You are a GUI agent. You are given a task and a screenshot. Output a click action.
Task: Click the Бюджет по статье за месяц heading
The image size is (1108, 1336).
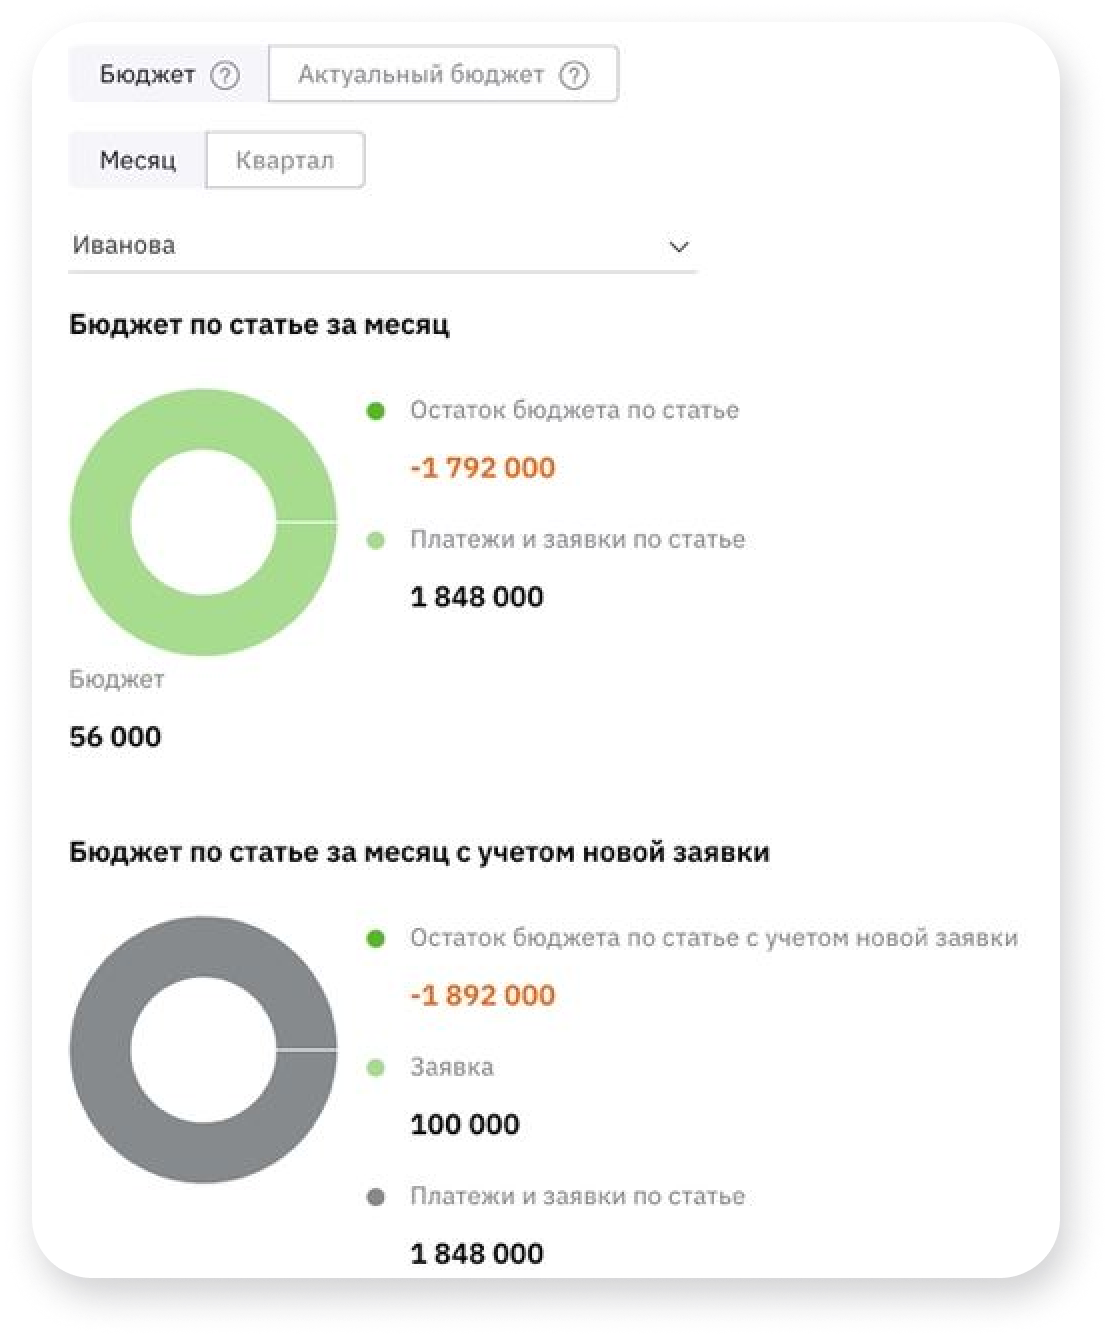coord(259,325)
